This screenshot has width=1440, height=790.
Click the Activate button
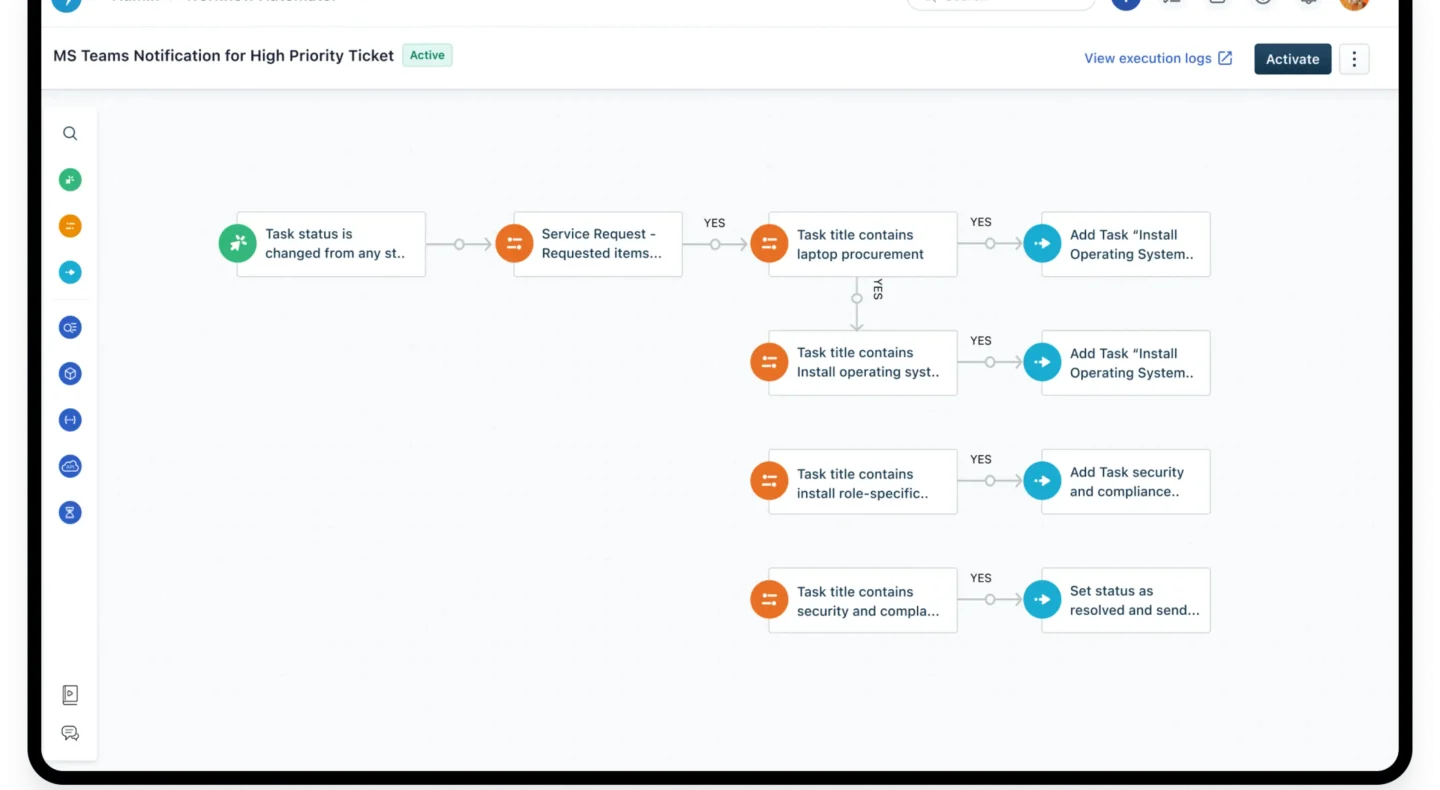pyautogui.click(x=1292, y=59)
